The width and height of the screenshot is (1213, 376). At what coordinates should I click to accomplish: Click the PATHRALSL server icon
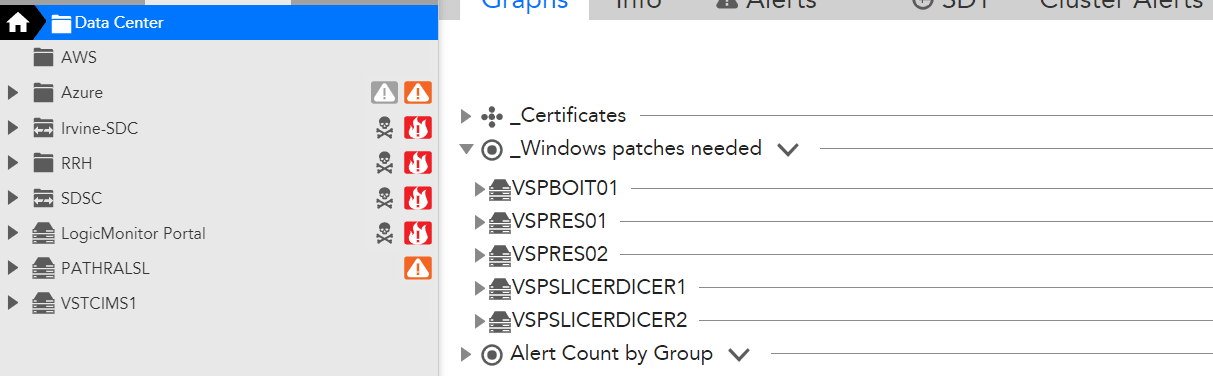(x=42, y=268)
